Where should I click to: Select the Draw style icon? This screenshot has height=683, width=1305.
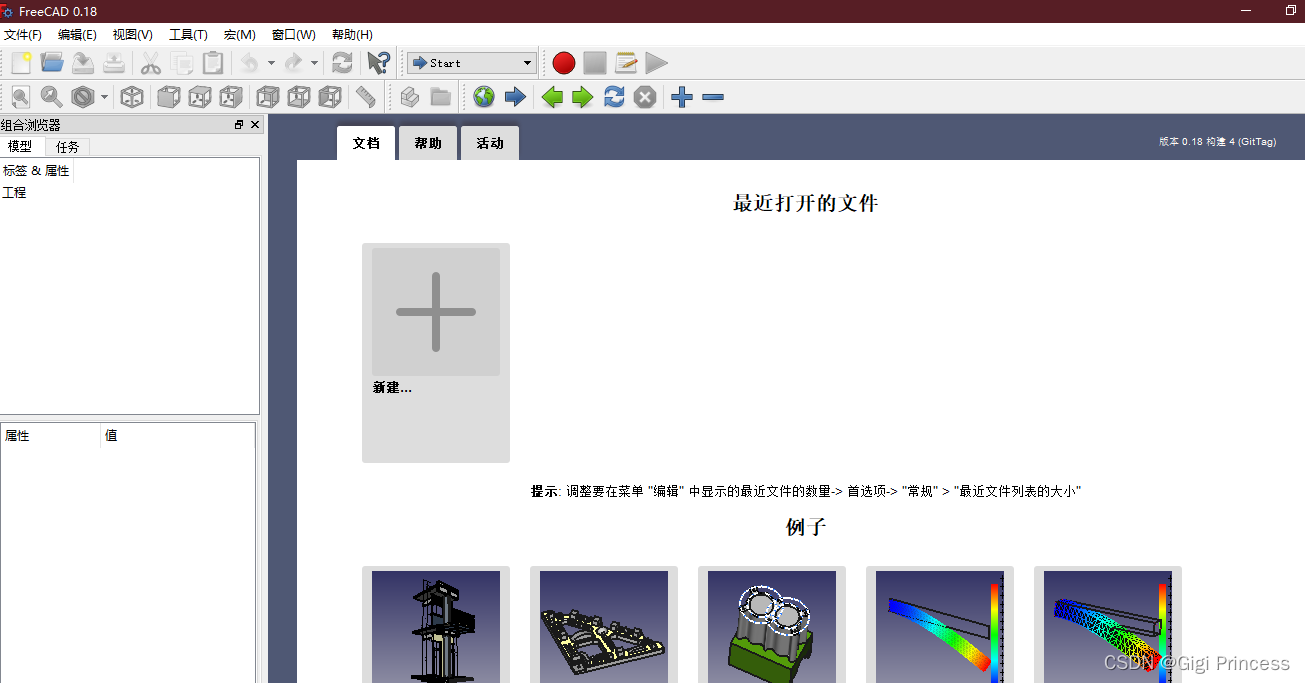point(83,97)
